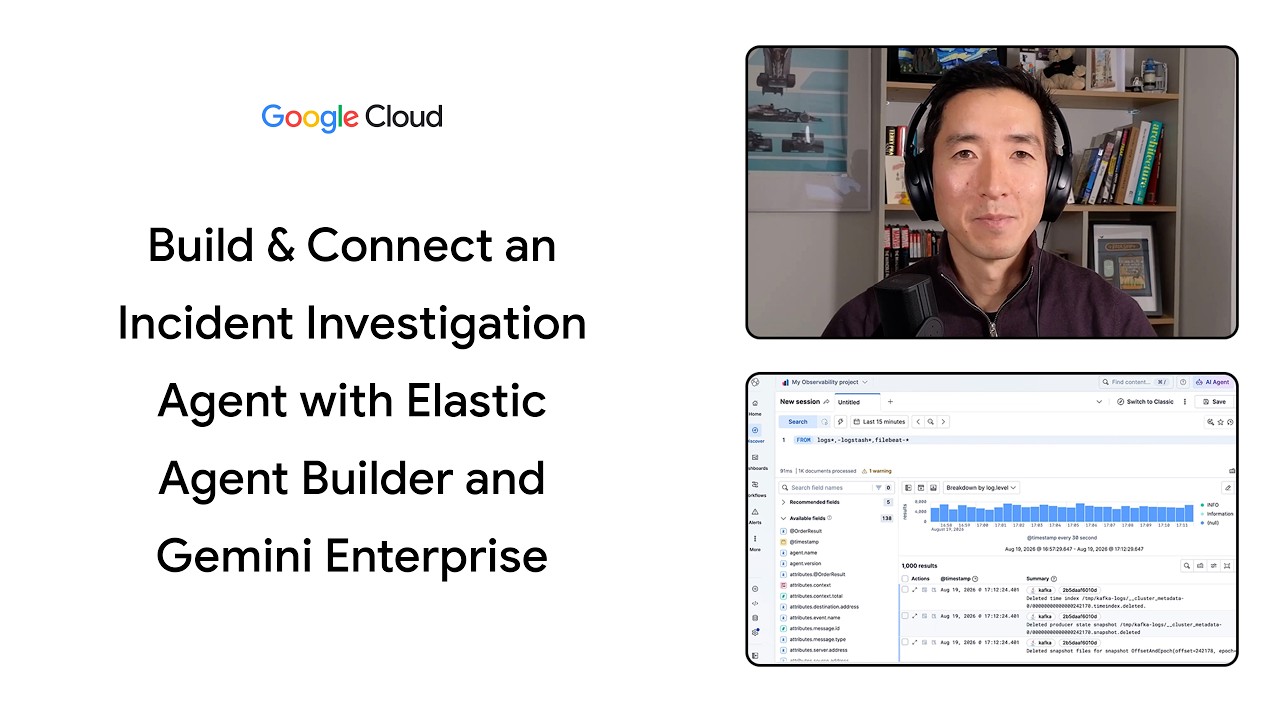Image resolution: width=1280 pixels, height=720 pixels.
Task: Open the My Observability project dropdown
Action: pos(824,382)
